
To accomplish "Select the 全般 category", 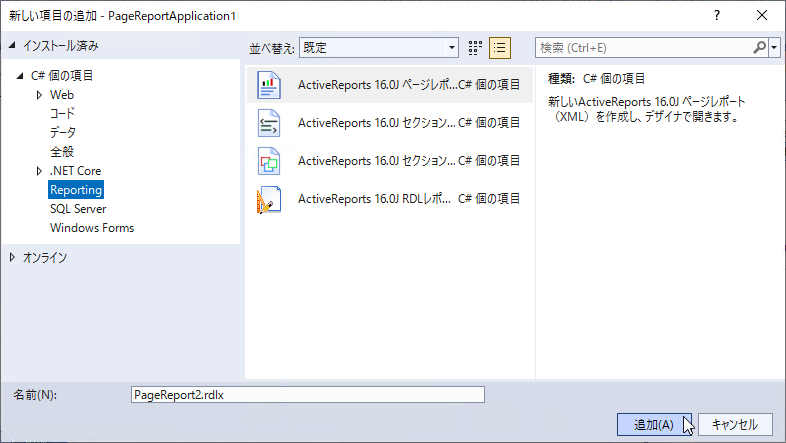I will click(x=62, y=151).
